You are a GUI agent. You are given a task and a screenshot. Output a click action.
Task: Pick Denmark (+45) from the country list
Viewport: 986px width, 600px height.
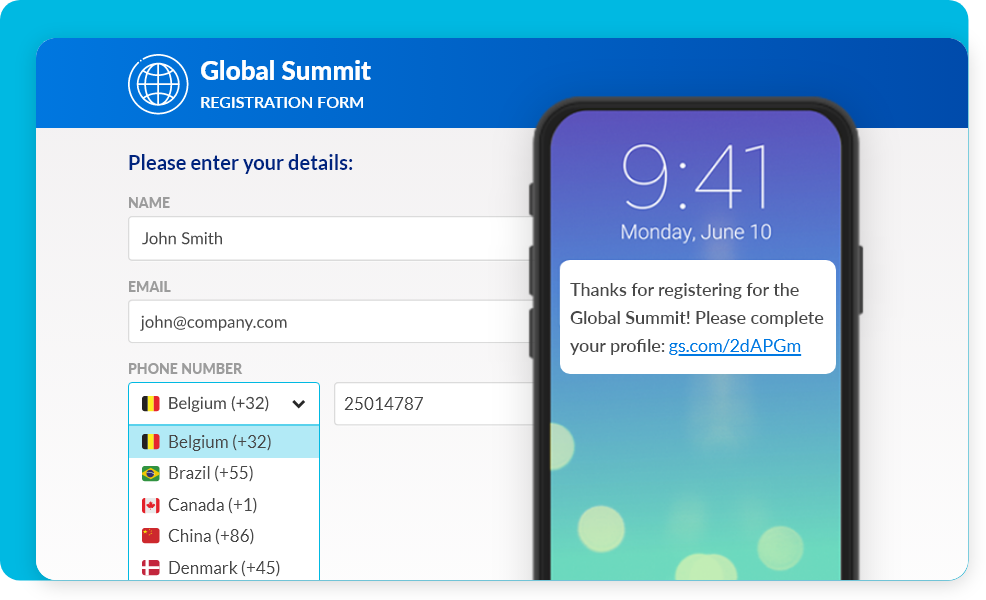click(224, 567)
